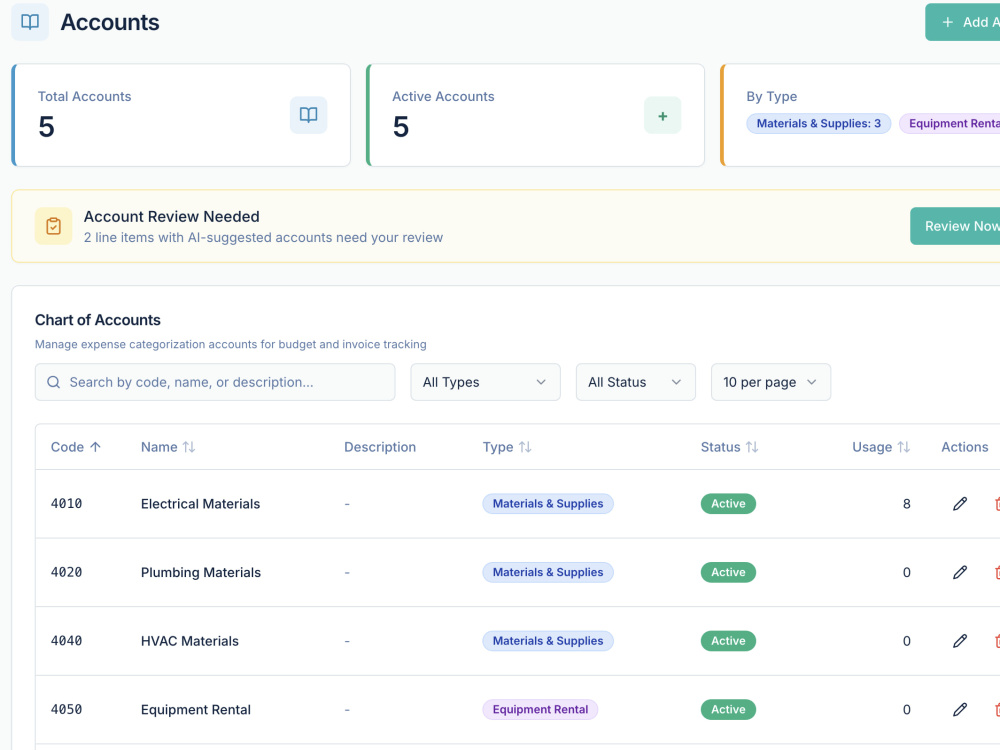Click Equipment Rental type tag in row 4050
The height and width of the screenshot is (750, 1000).
[540, 709]
